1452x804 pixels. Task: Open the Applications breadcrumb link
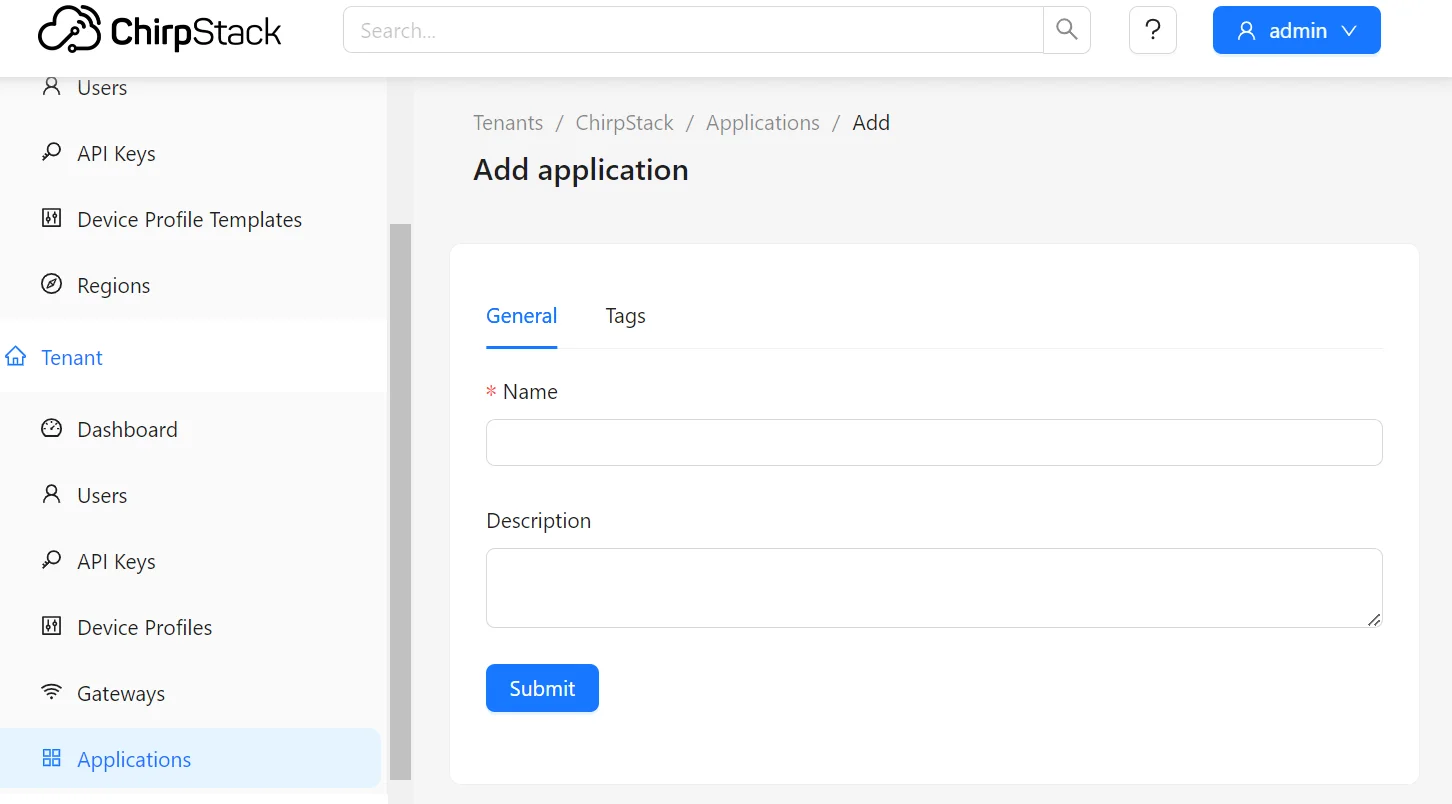762,122
